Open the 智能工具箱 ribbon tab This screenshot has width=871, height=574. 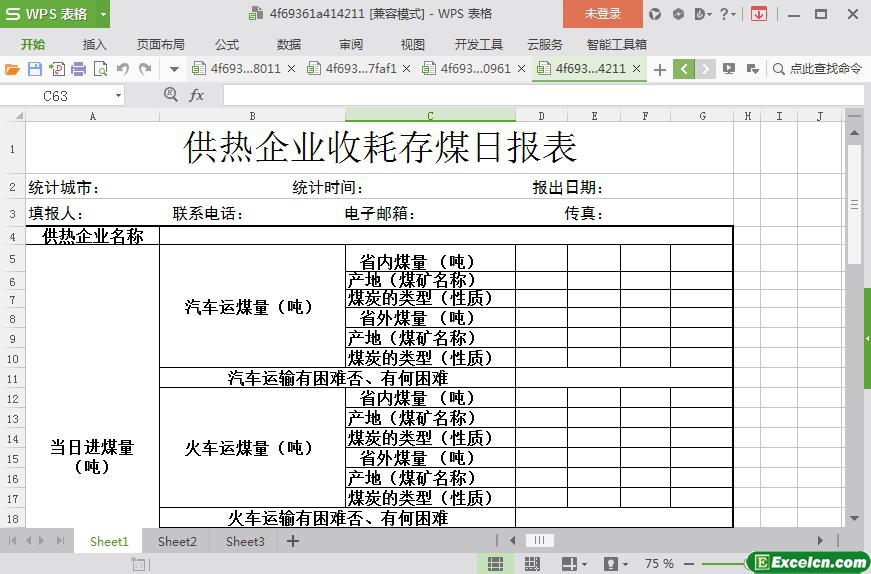coord(617,44)
